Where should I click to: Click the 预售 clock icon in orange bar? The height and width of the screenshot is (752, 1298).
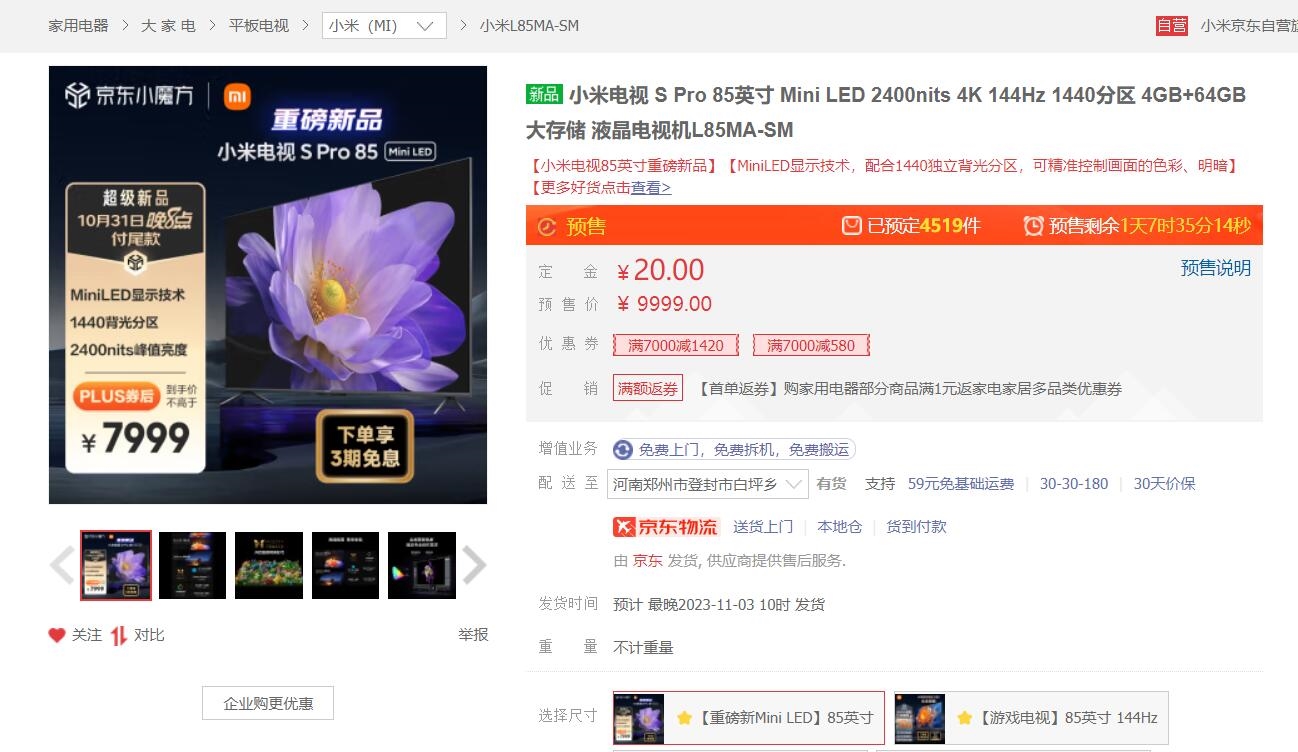pos(546,226)
